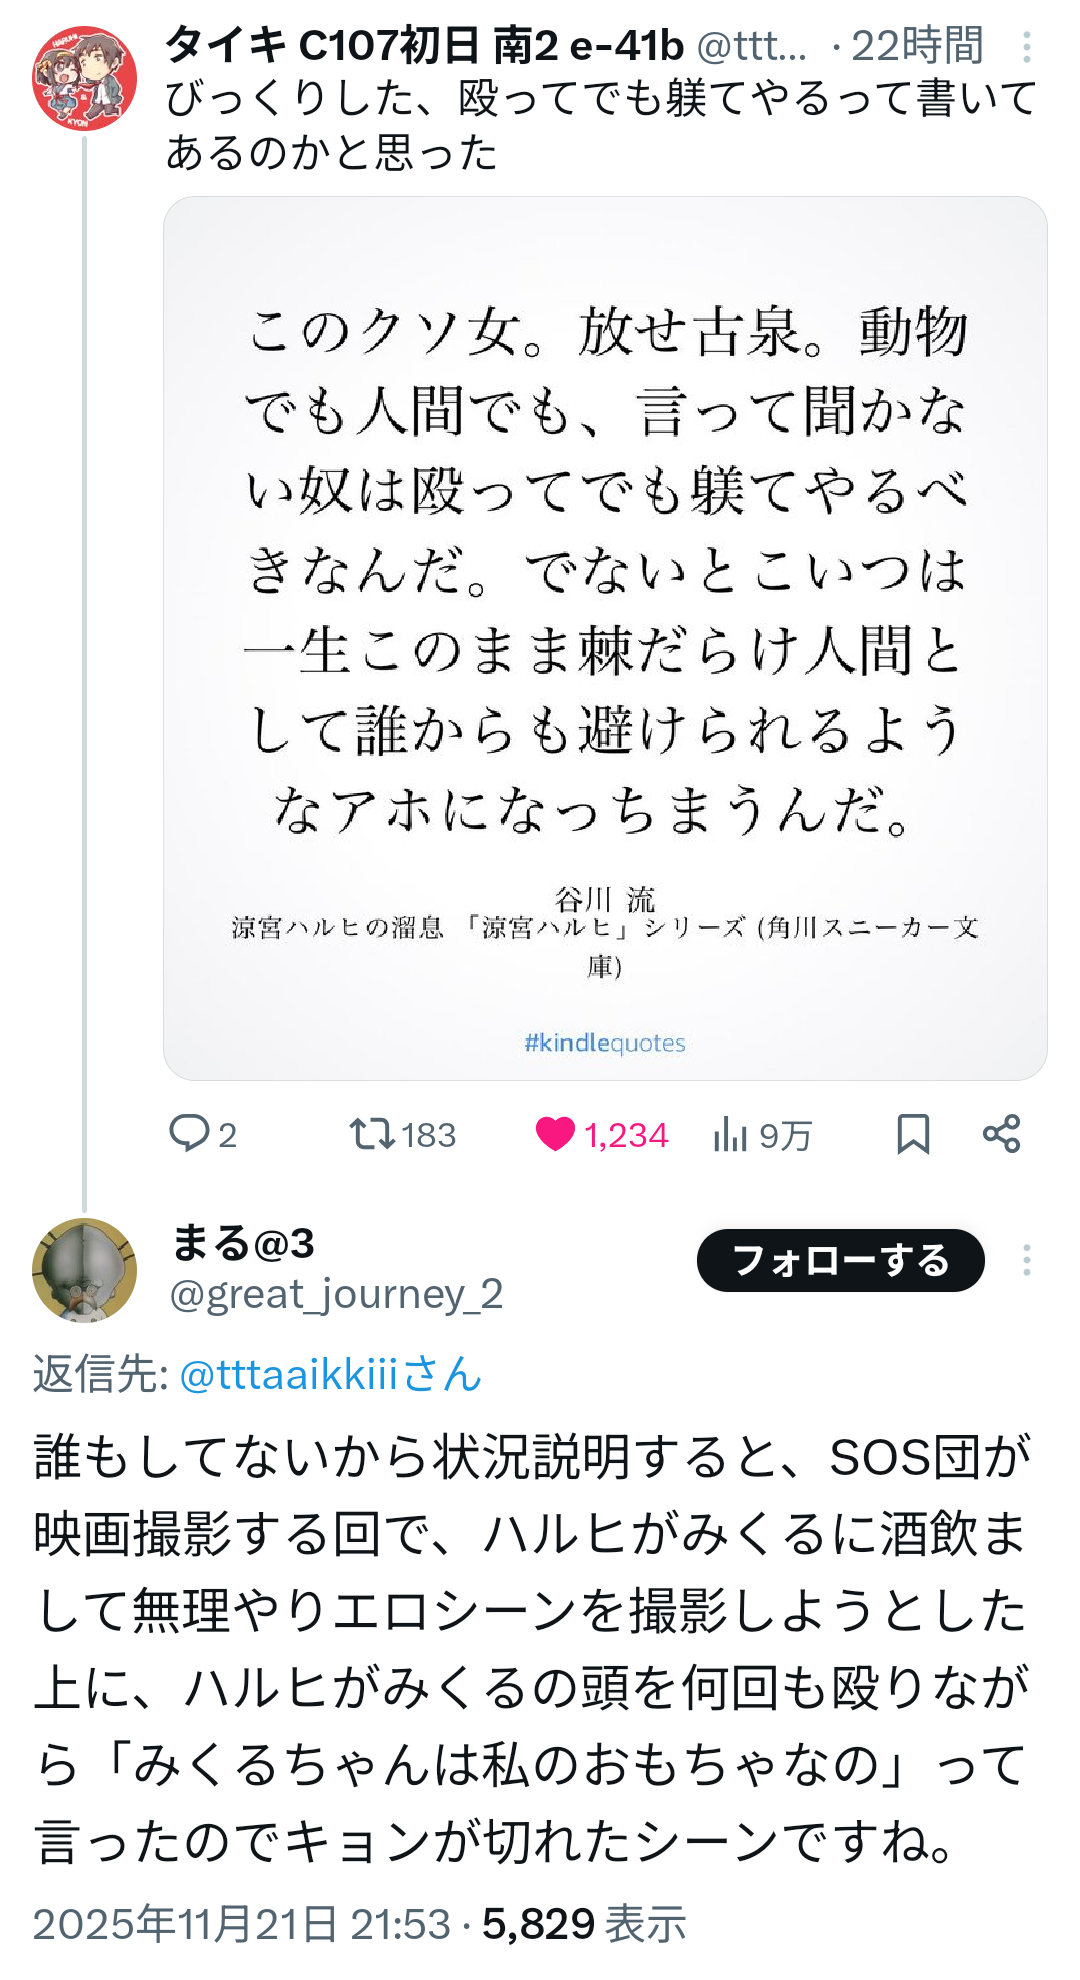
Task: Click the share icon on the post
Action: coord(1001,1134)
